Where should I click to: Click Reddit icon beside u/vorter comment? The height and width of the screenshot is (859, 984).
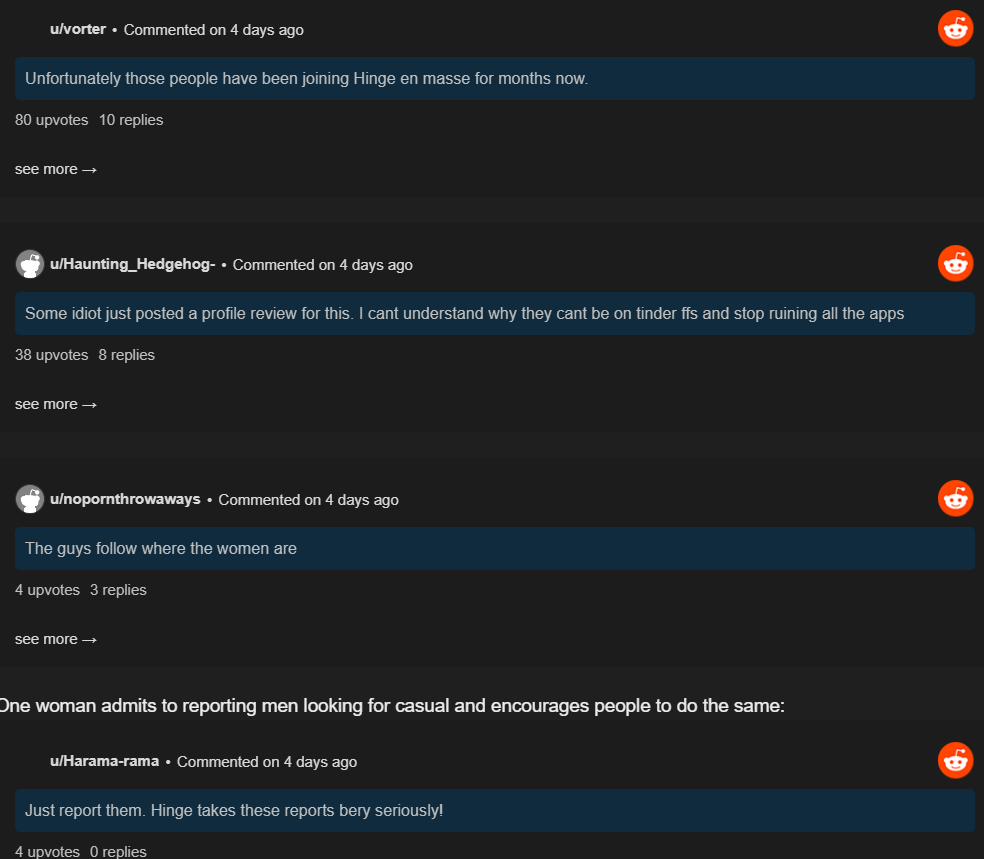955,28
